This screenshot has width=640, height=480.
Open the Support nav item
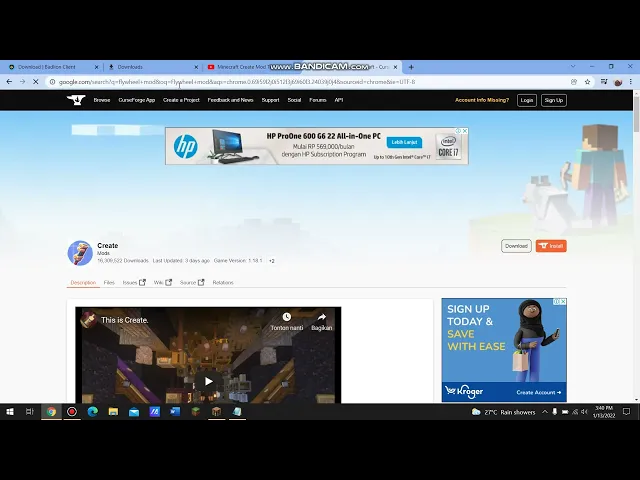(270, 100)
